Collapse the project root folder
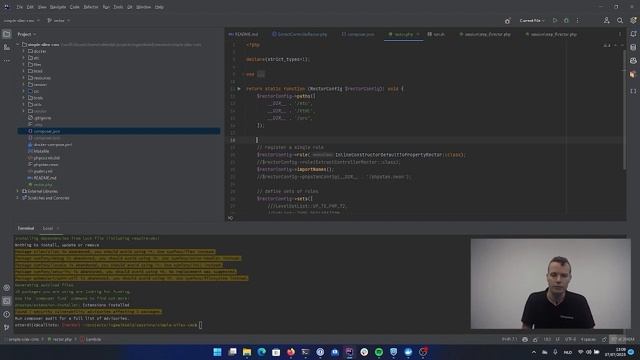Image resolution: width=640 pixels, height=360 pixels. (x=18, y=44)
